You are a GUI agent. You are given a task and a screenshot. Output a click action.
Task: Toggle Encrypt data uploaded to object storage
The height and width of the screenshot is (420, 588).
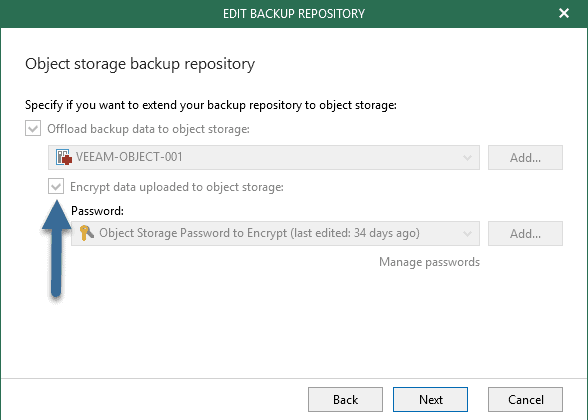click(x=56, y=186)
